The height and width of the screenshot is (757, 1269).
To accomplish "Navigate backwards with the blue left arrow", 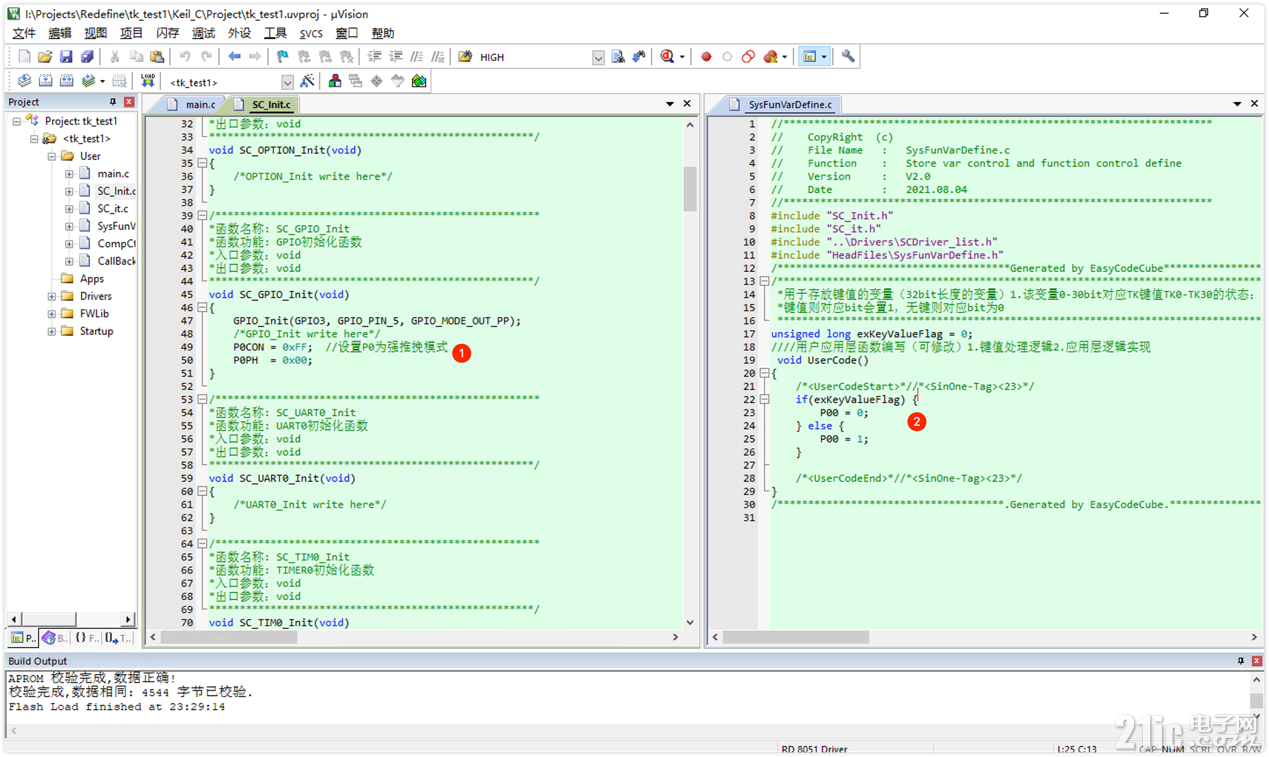I will pyautogui.click(x=234, y=57).
